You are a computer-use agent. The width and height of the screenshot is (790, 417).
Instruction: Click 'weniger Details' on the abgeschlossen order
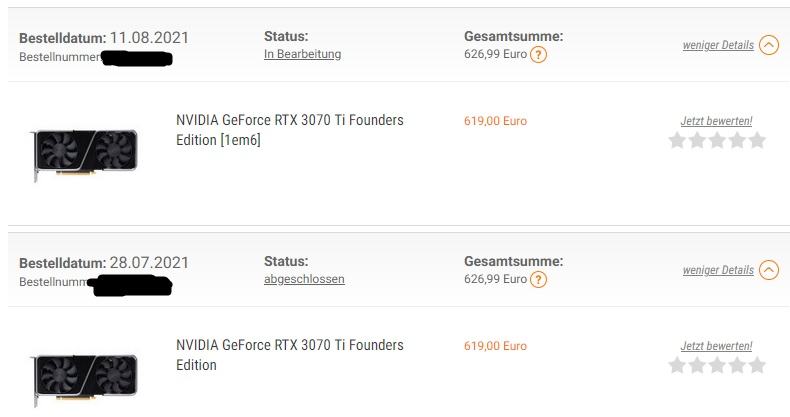click(x=718, y=270)
